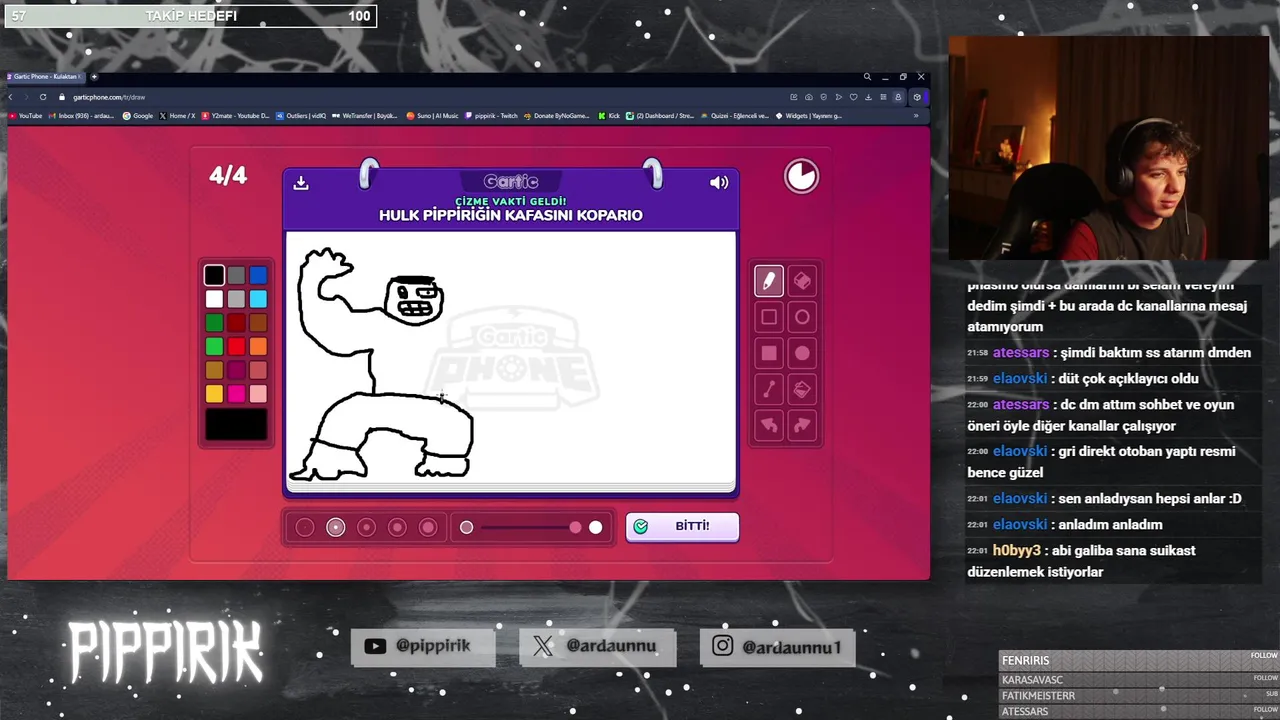Set opacity to maximum via white dot
Screen dimensions: 1280x720
596,527
